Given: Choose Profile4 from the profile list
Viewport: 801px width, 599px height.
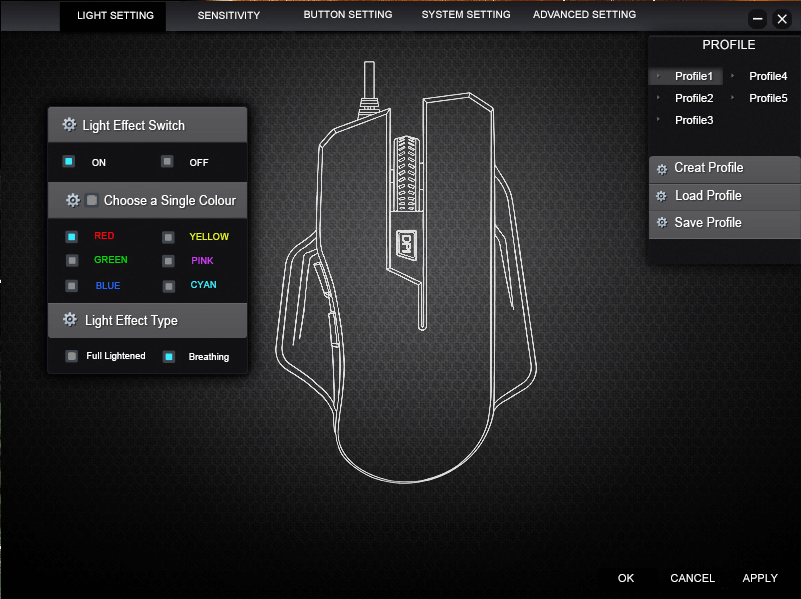Looking at the screenshot, I should (768, 76).
